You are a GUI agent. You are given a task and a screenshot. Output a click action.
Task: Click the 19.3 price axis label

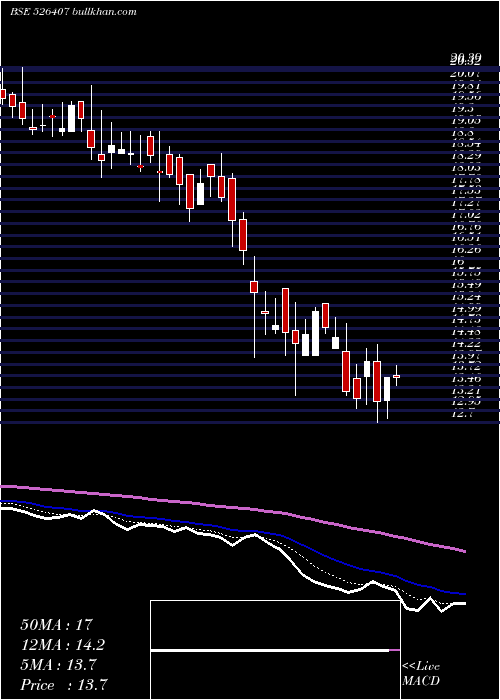click(x=462, y=109)
